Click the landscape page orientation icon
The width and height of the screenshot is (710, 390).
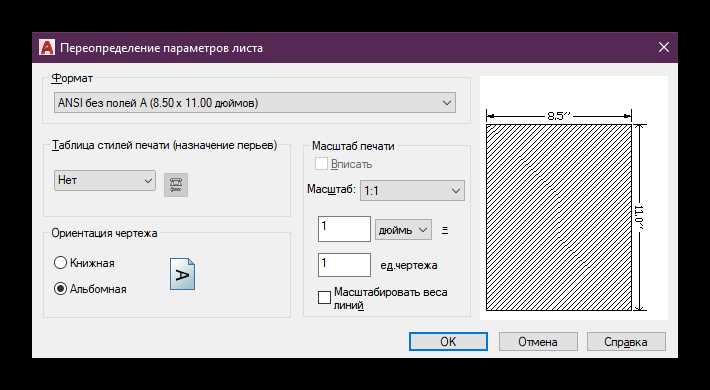pyautogui.click(x=182, y=274)
